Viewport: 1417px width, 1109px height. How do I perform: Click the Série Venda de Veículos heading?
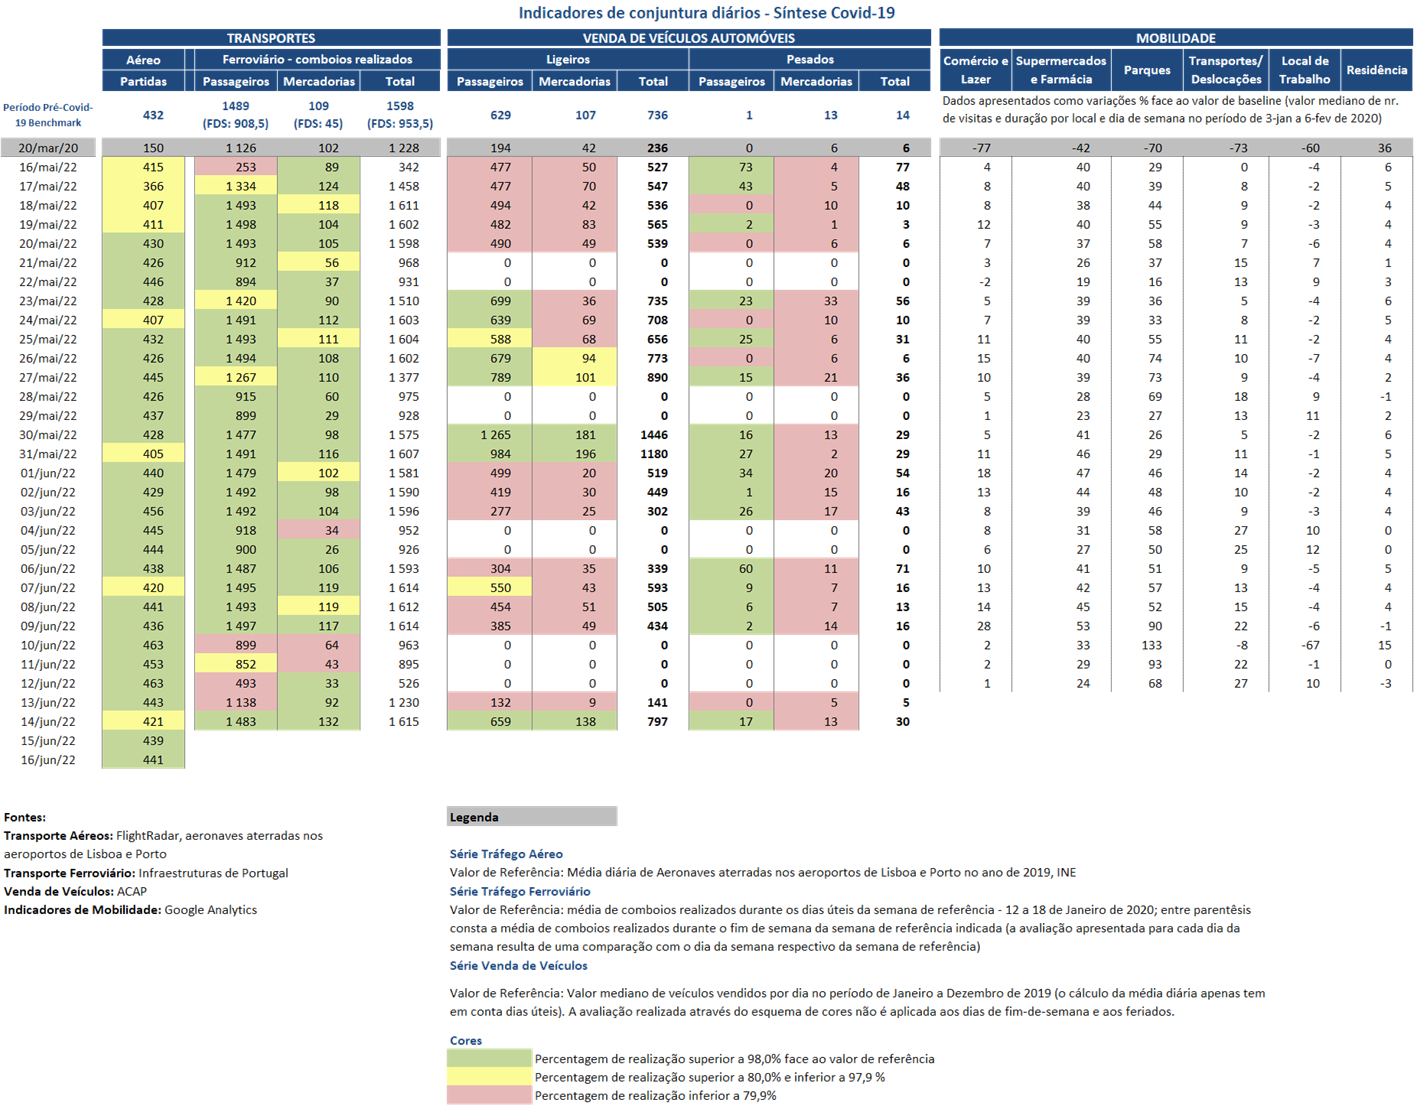point(518,966)
